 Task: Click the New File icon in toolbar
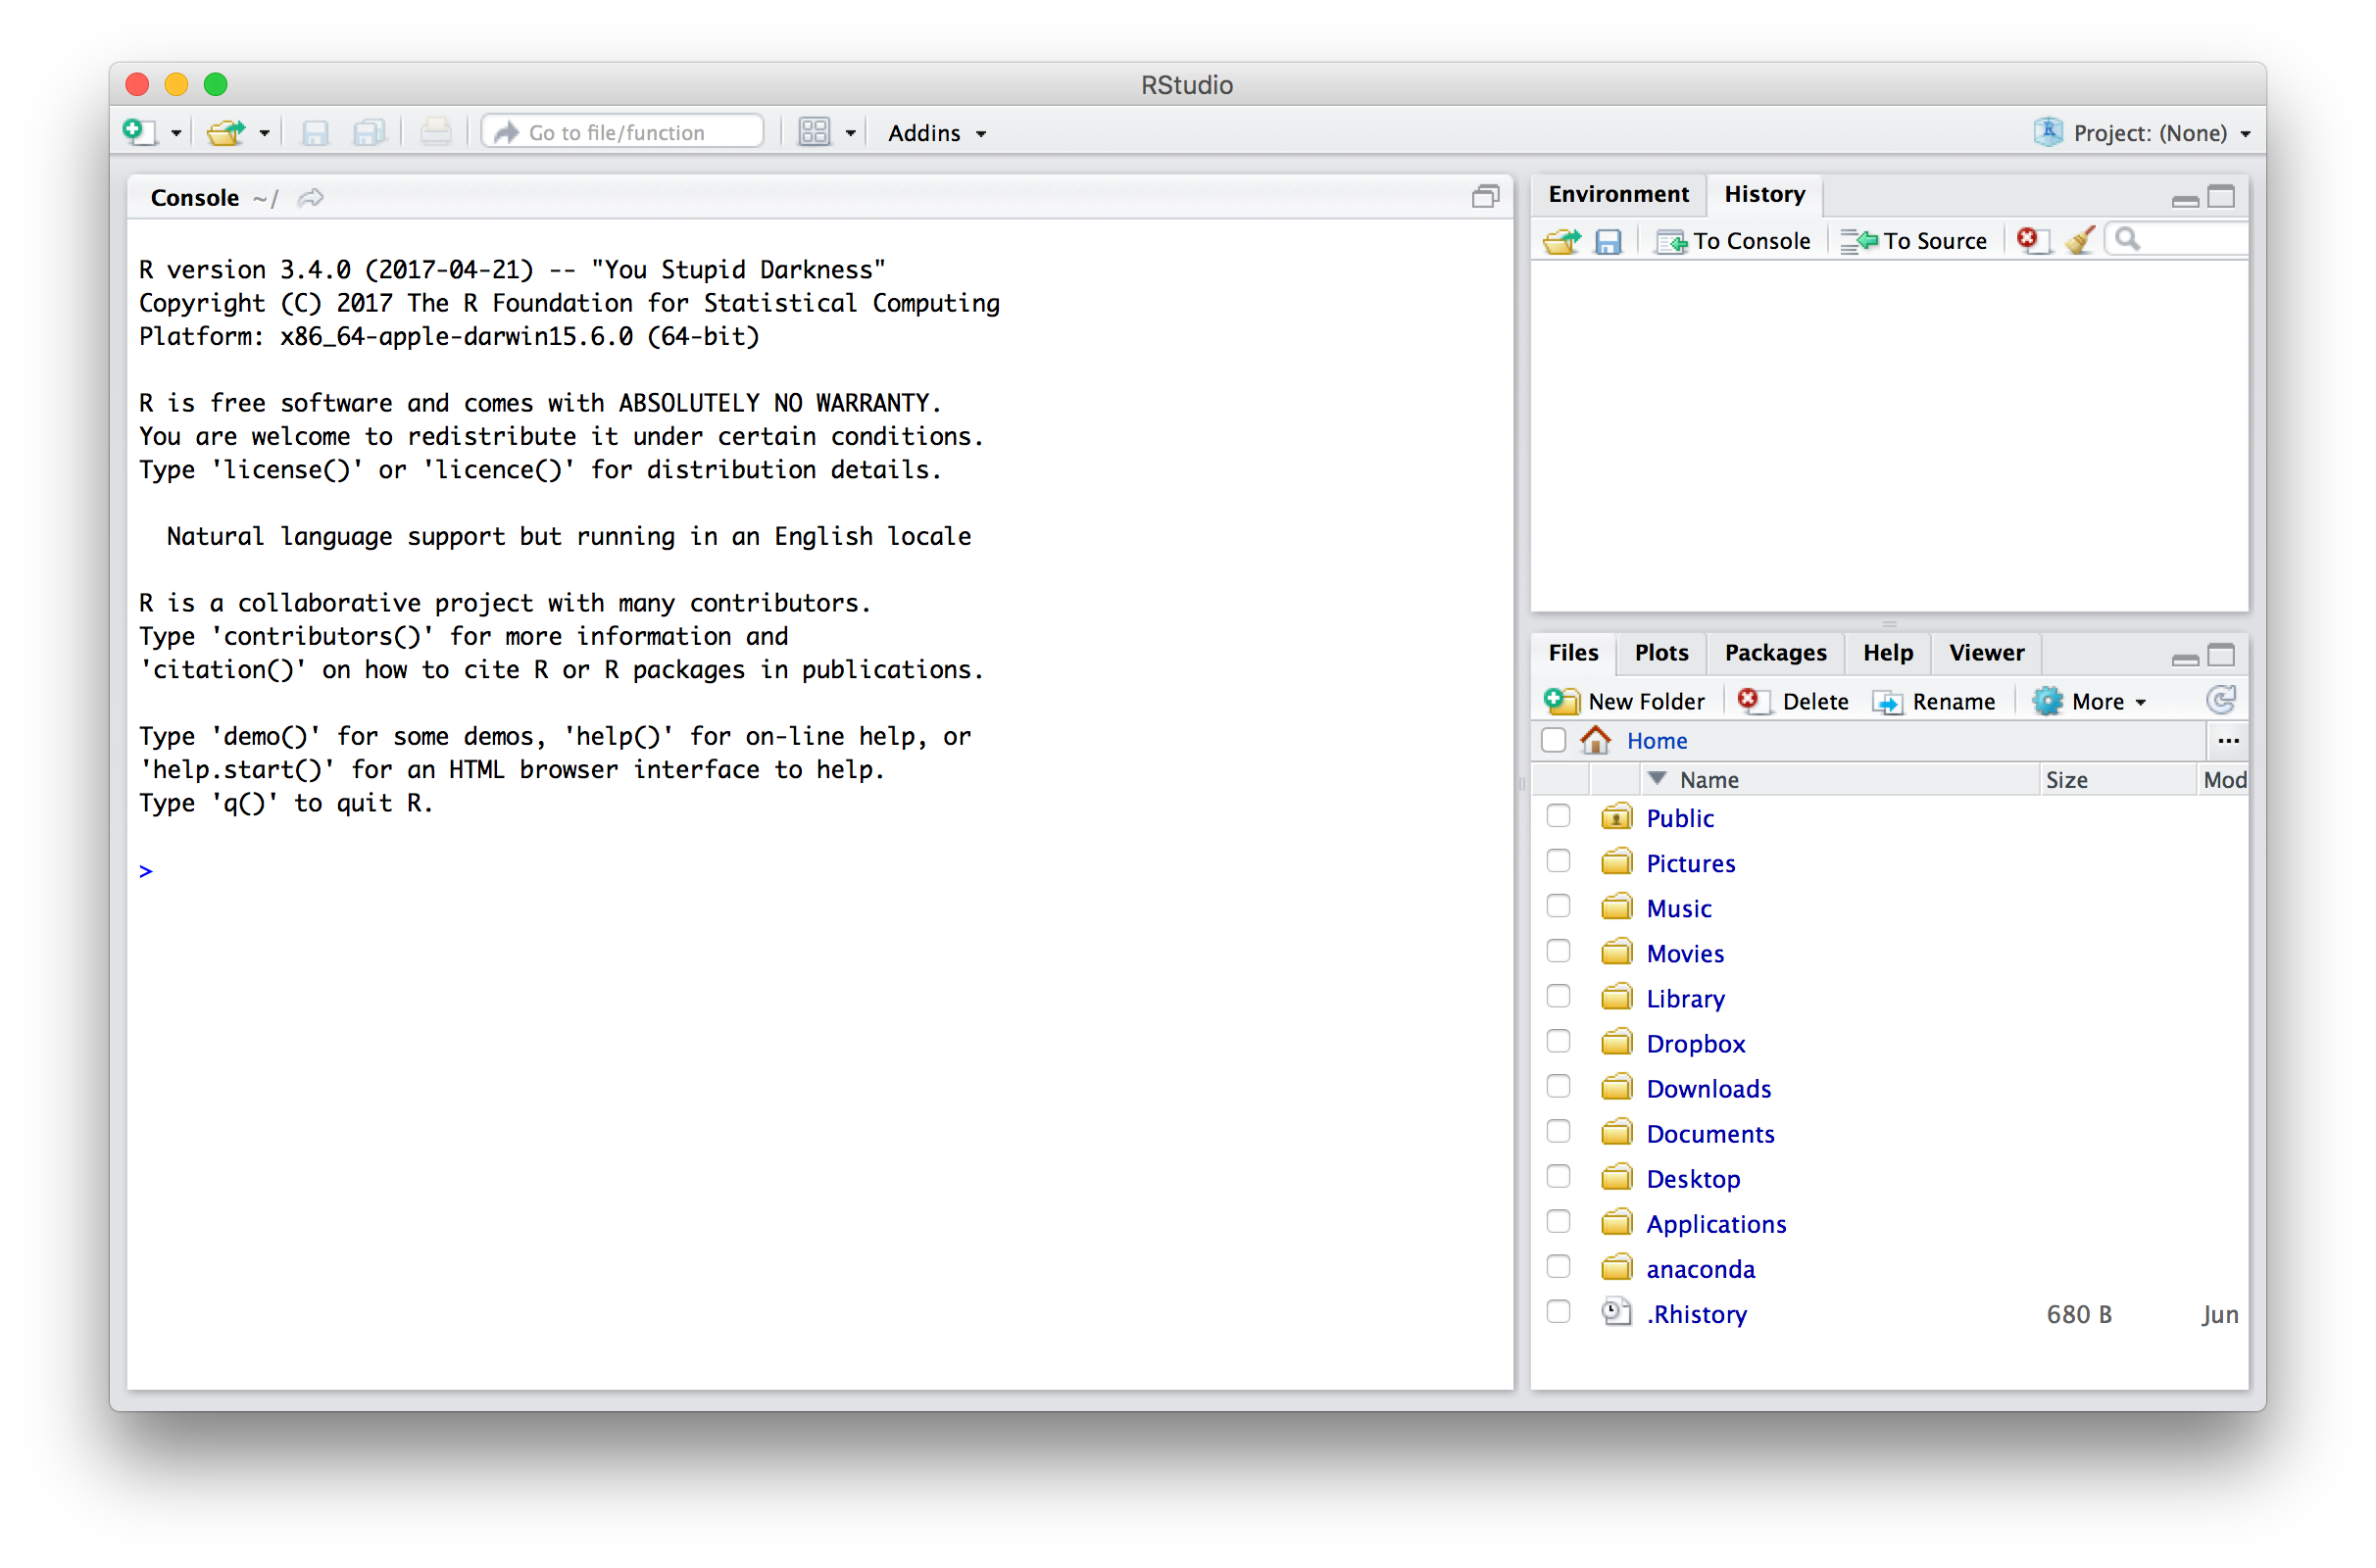138,132
